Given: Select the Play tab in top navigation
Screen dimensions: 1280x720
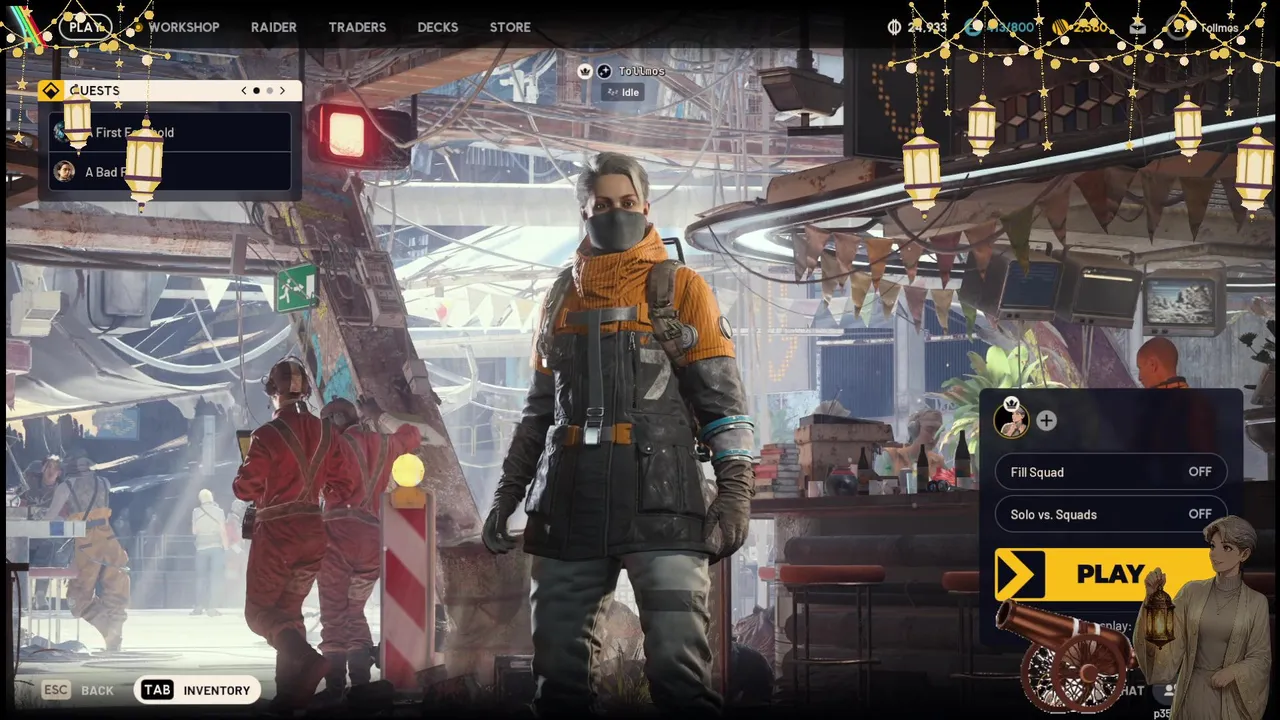Looking at the screenshot, I should pos(86,27).
